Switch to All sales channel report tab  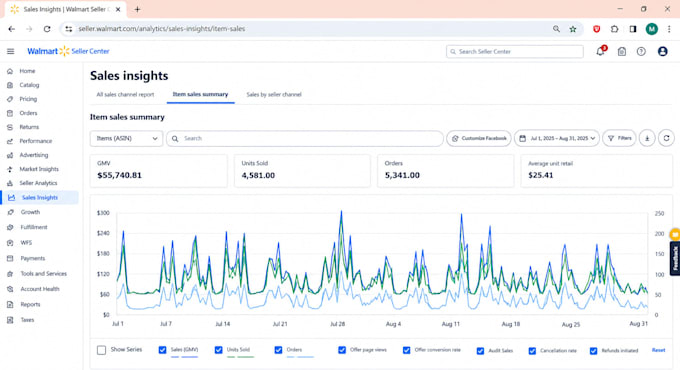[x=125, y=95]
